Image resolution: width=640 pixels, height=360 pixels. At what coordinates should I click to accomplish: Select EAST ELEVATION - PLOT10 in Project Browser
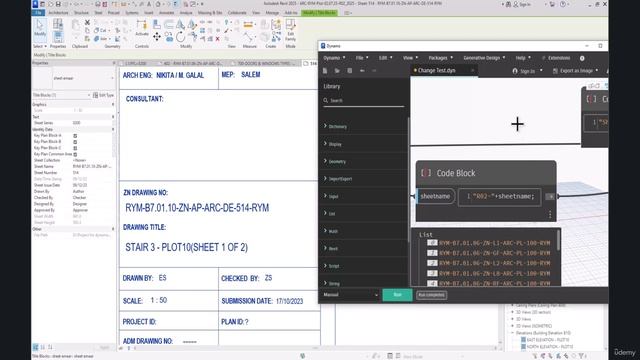[x=548, y=340]
